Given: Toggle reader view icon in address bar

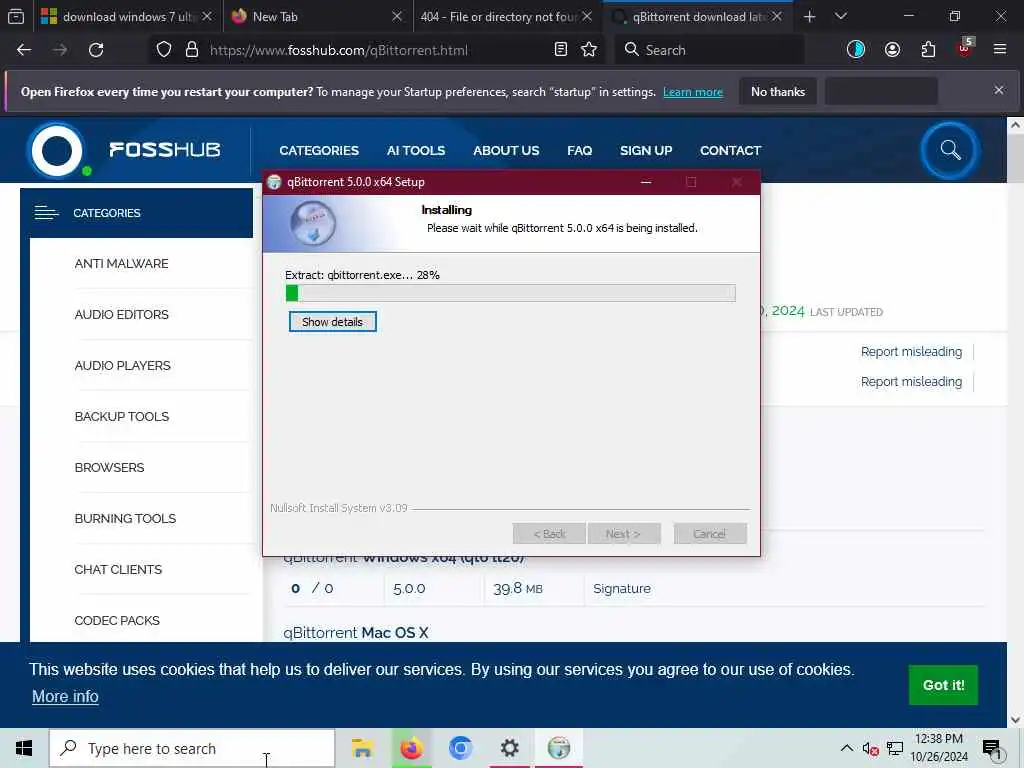Looking at the screenshot, I should tap(560, 50).
